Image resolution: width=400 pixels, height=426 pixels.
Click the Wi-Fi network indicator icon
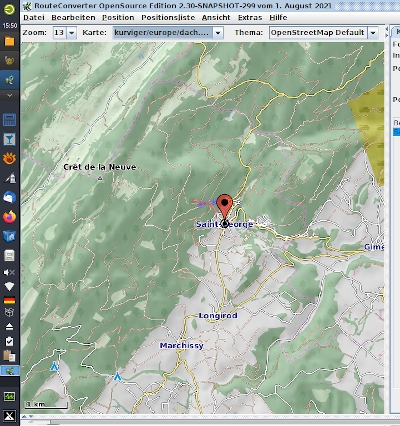(x=9, y=286)
